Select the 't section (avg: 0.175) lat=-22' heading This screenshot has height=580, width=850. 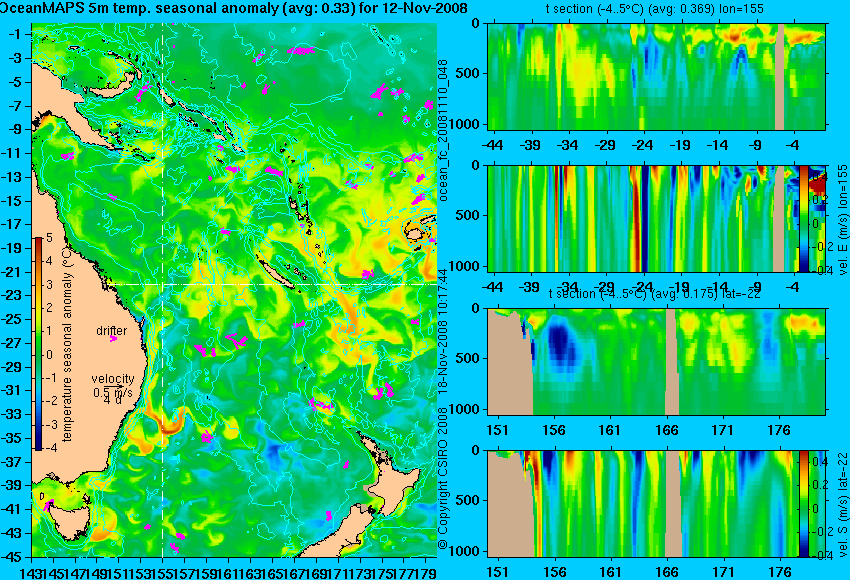click(654, 293)
